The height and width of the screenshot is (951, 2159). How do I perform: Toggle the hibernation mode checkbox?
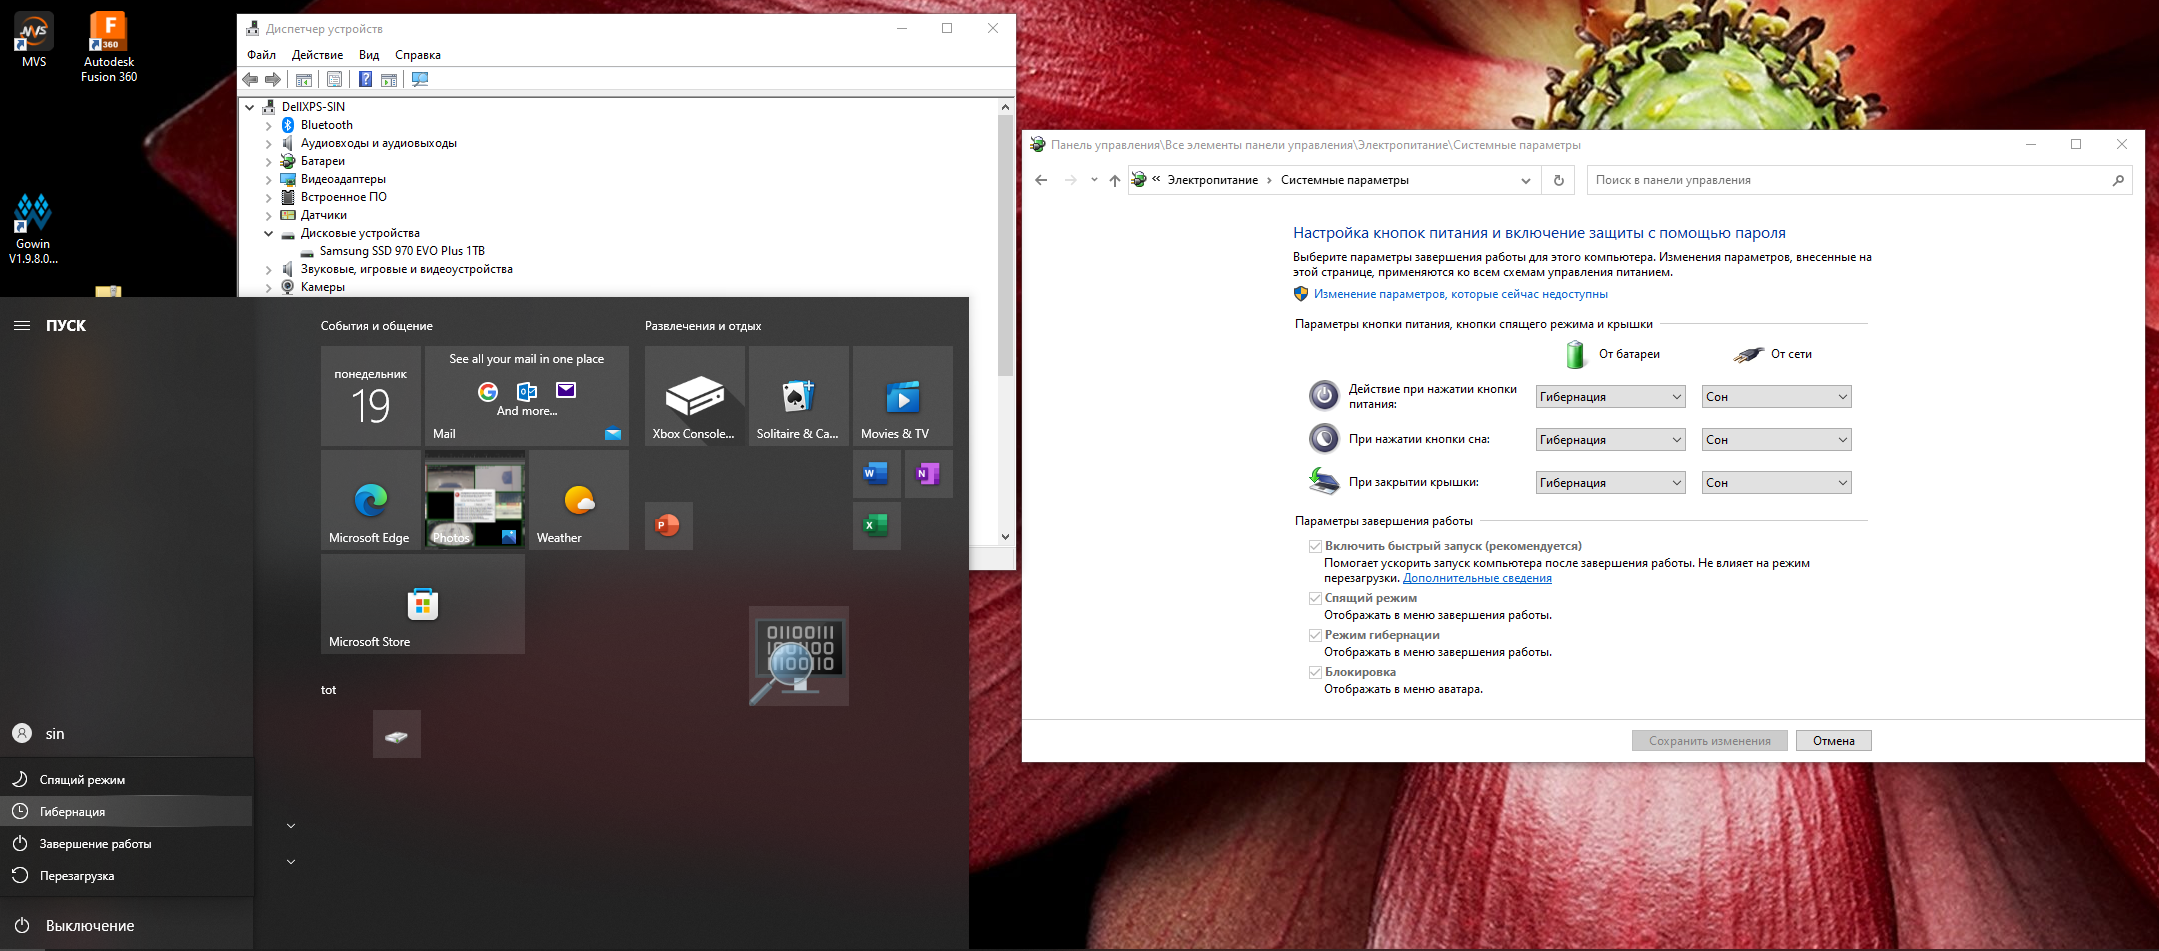[x=1315, y=635]
